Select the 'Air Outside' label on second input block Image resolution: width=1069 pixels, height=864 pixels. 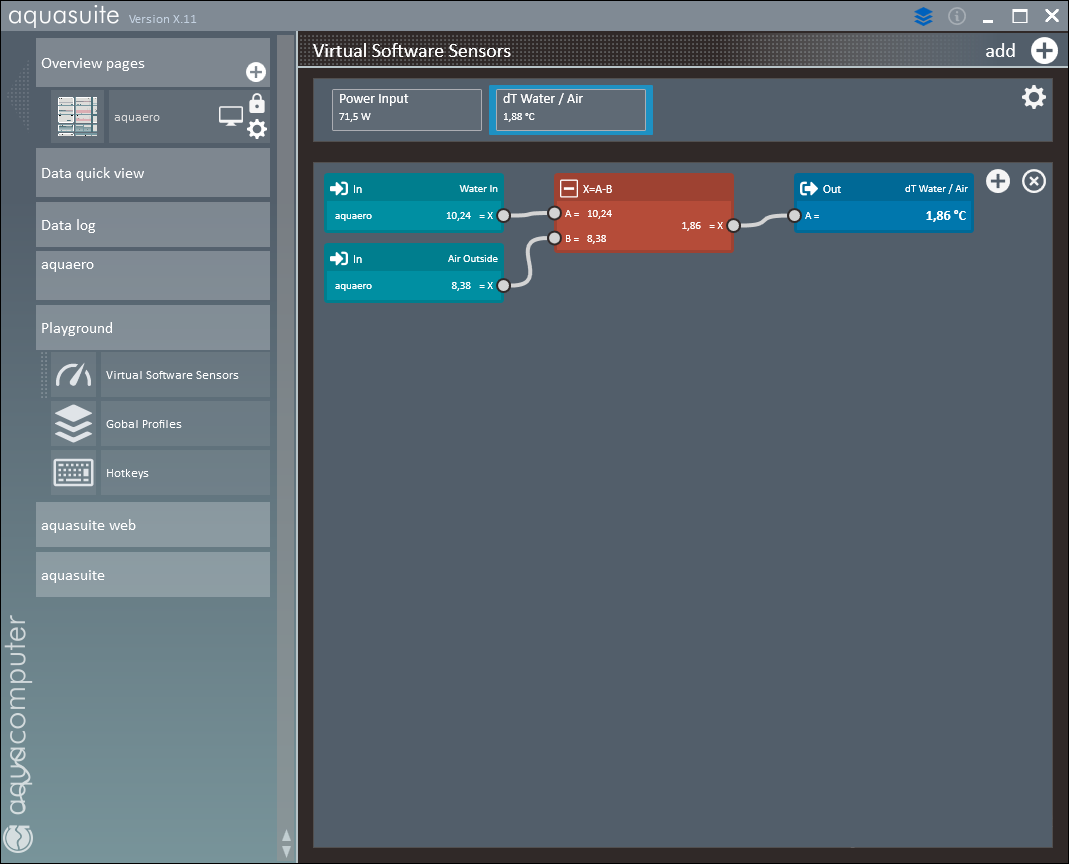472,258
